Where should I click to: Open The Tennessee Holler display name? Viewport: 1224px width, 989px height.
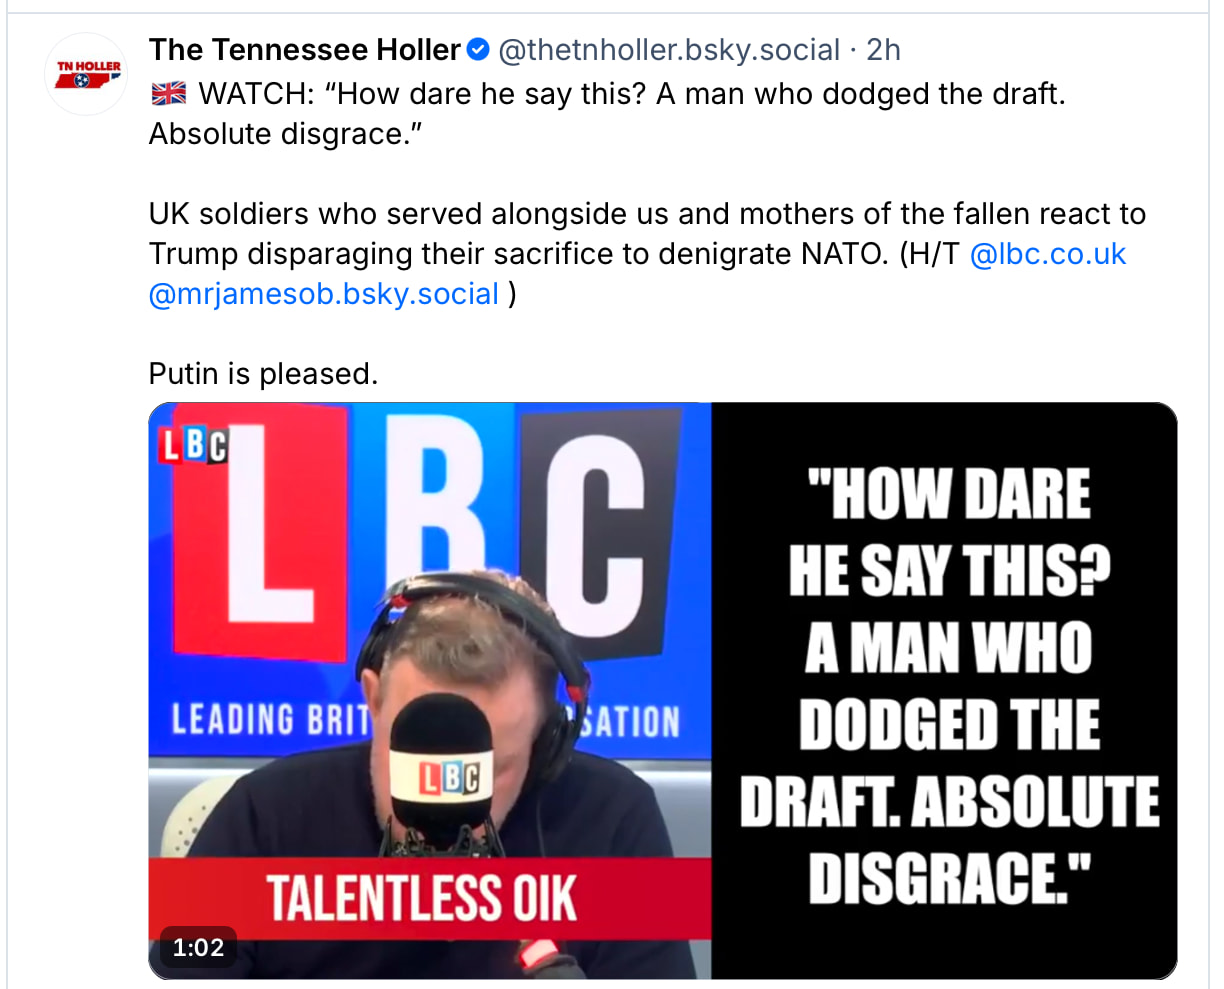pos(305,49)
